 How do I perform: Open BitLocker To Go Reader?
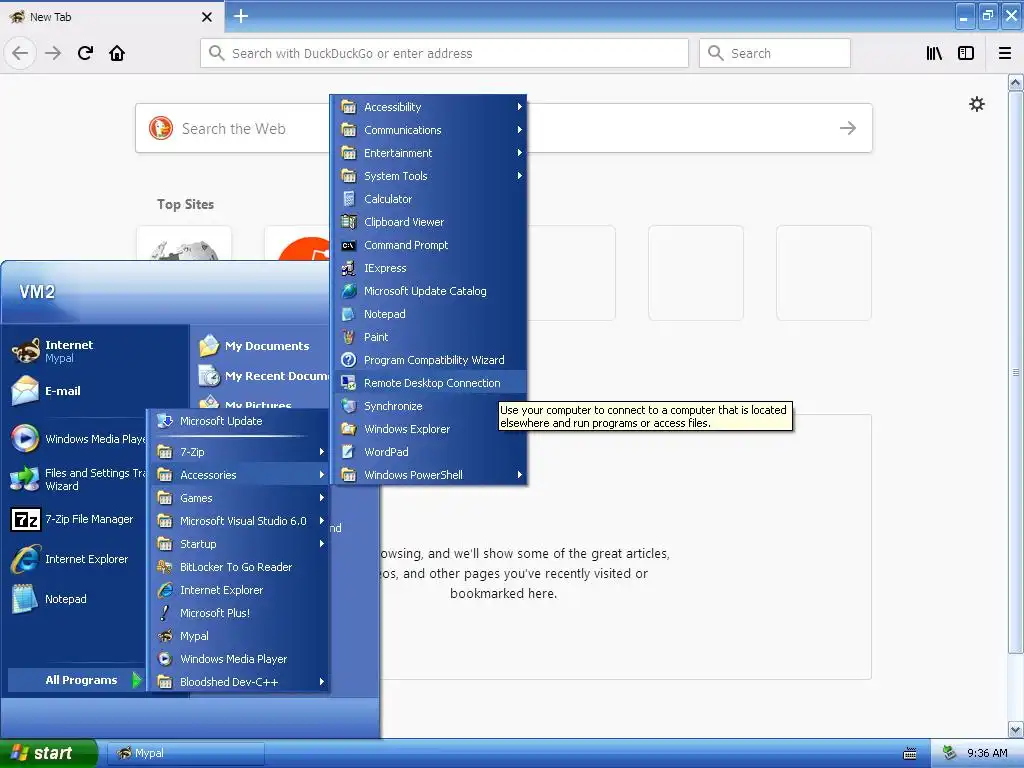click(240, 567)
